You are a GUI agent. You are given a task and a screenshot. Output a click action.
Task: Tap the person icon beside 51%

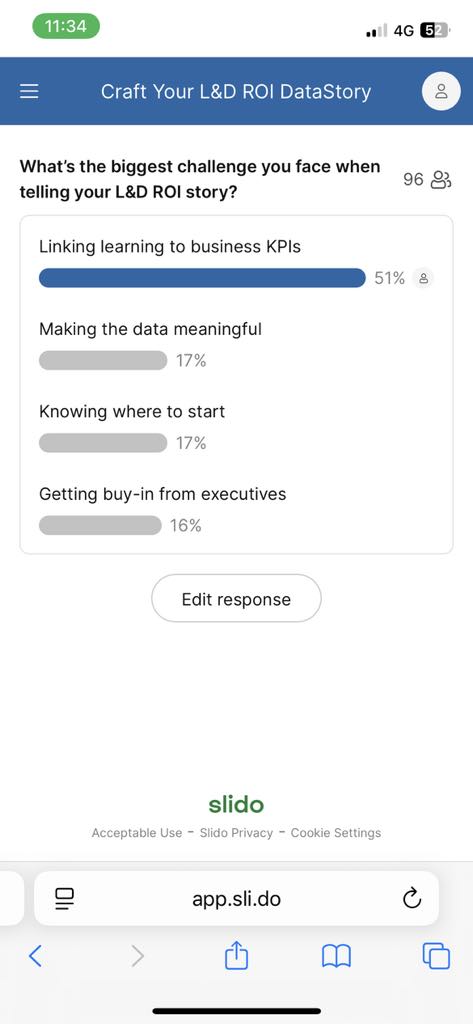[423, 278]
